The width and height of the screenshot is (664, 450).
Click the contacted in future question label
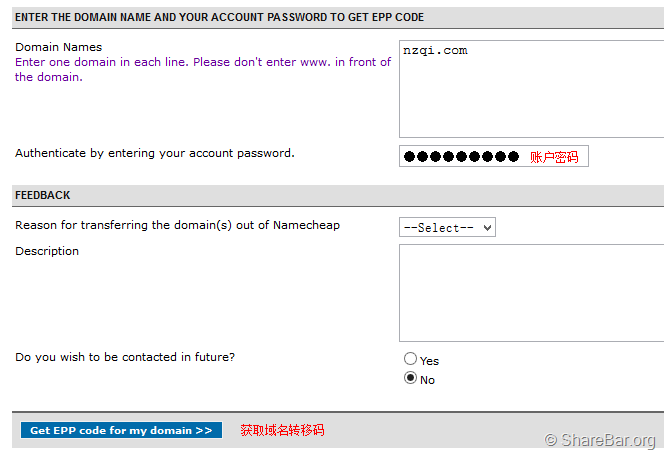point(125,357)
